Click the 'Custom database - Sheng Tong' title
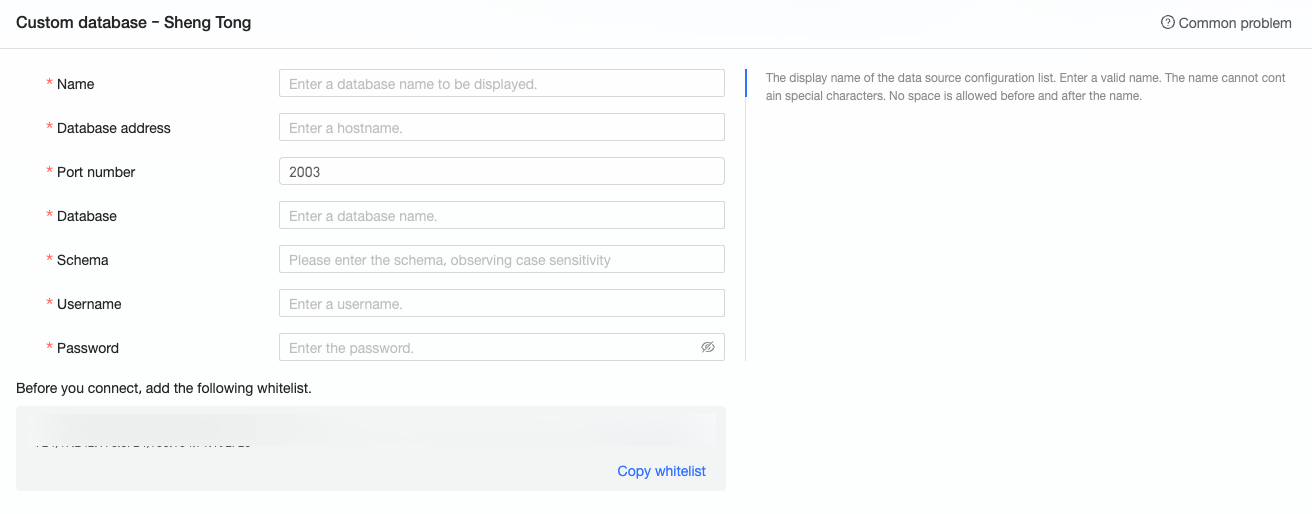 pos(133,23)
